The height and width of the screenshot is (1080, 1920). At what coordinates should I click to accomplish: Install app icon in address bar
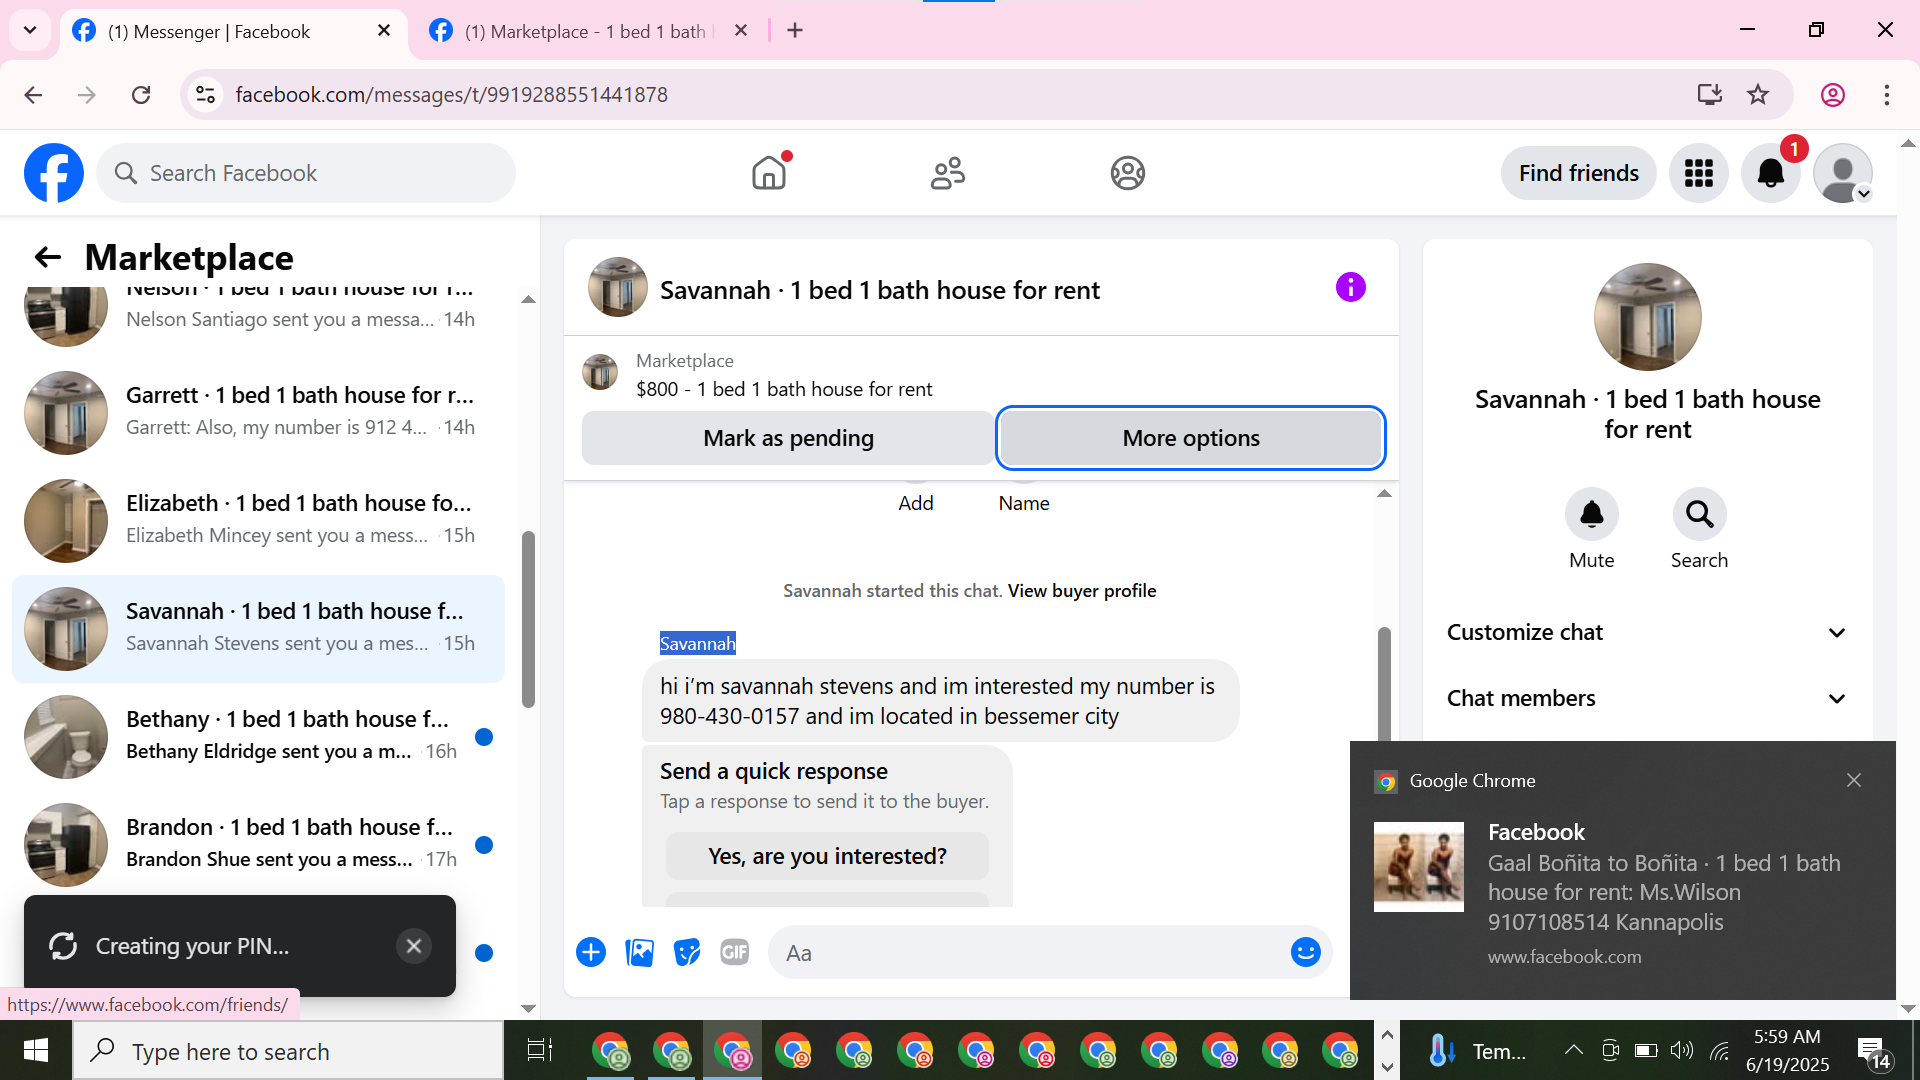[1710, 94]
